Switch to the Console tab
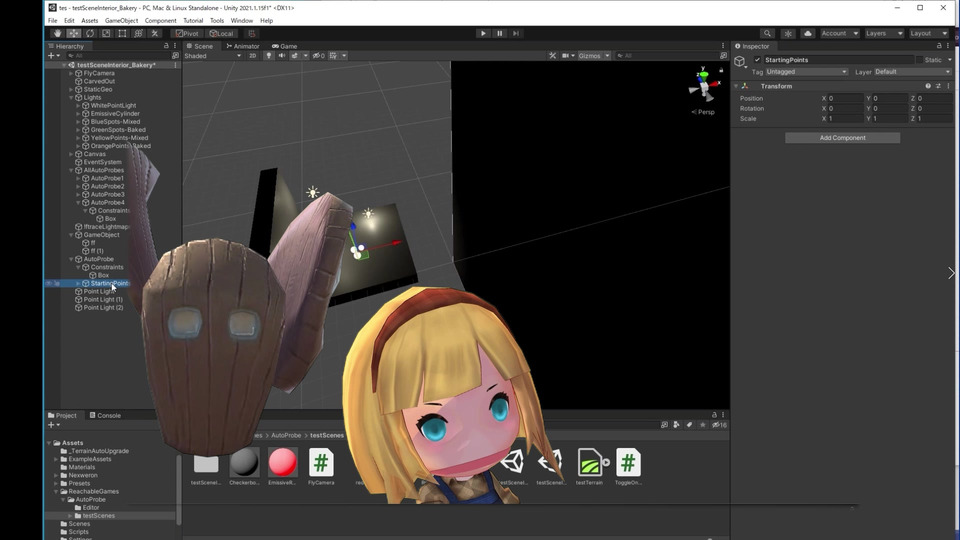Image resolution: width=960 pixels, height=540 pixels. tap(105, 415)
